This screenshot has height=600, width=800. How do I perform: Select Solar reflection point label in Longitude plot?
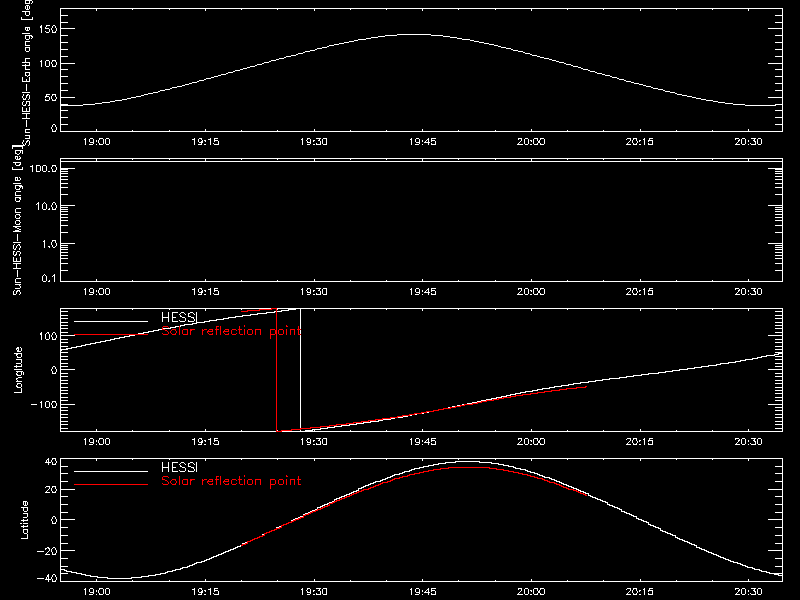point(231,331)
